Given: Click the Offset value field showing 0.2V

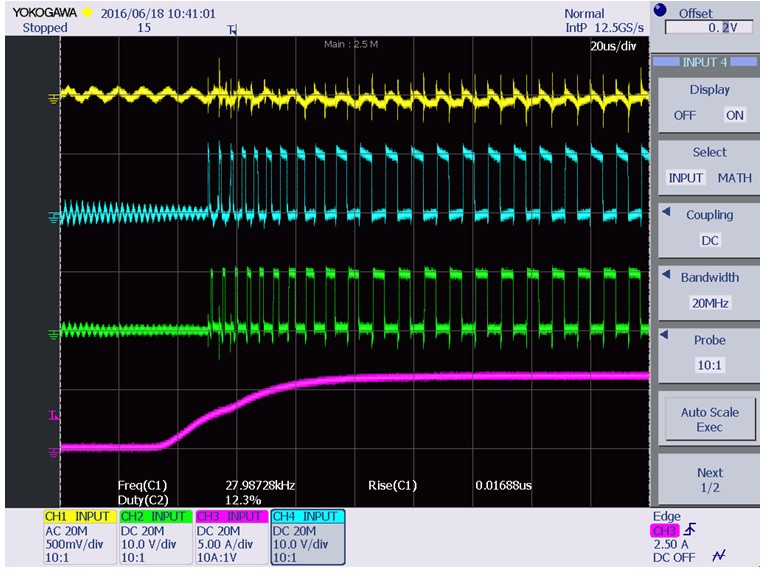Looking at the screenshot, I should tap(709, 28).
